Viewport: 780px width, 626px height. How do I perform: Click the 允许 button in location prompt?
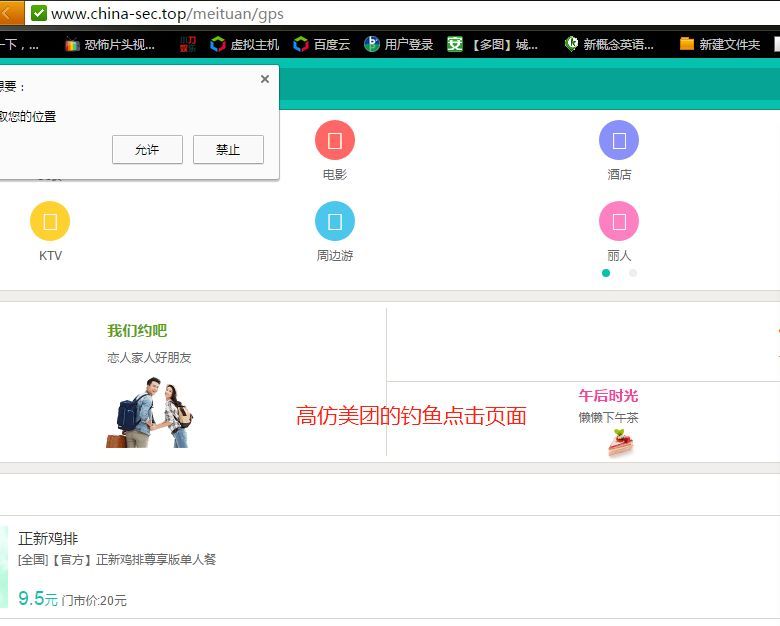pos(147,149)
